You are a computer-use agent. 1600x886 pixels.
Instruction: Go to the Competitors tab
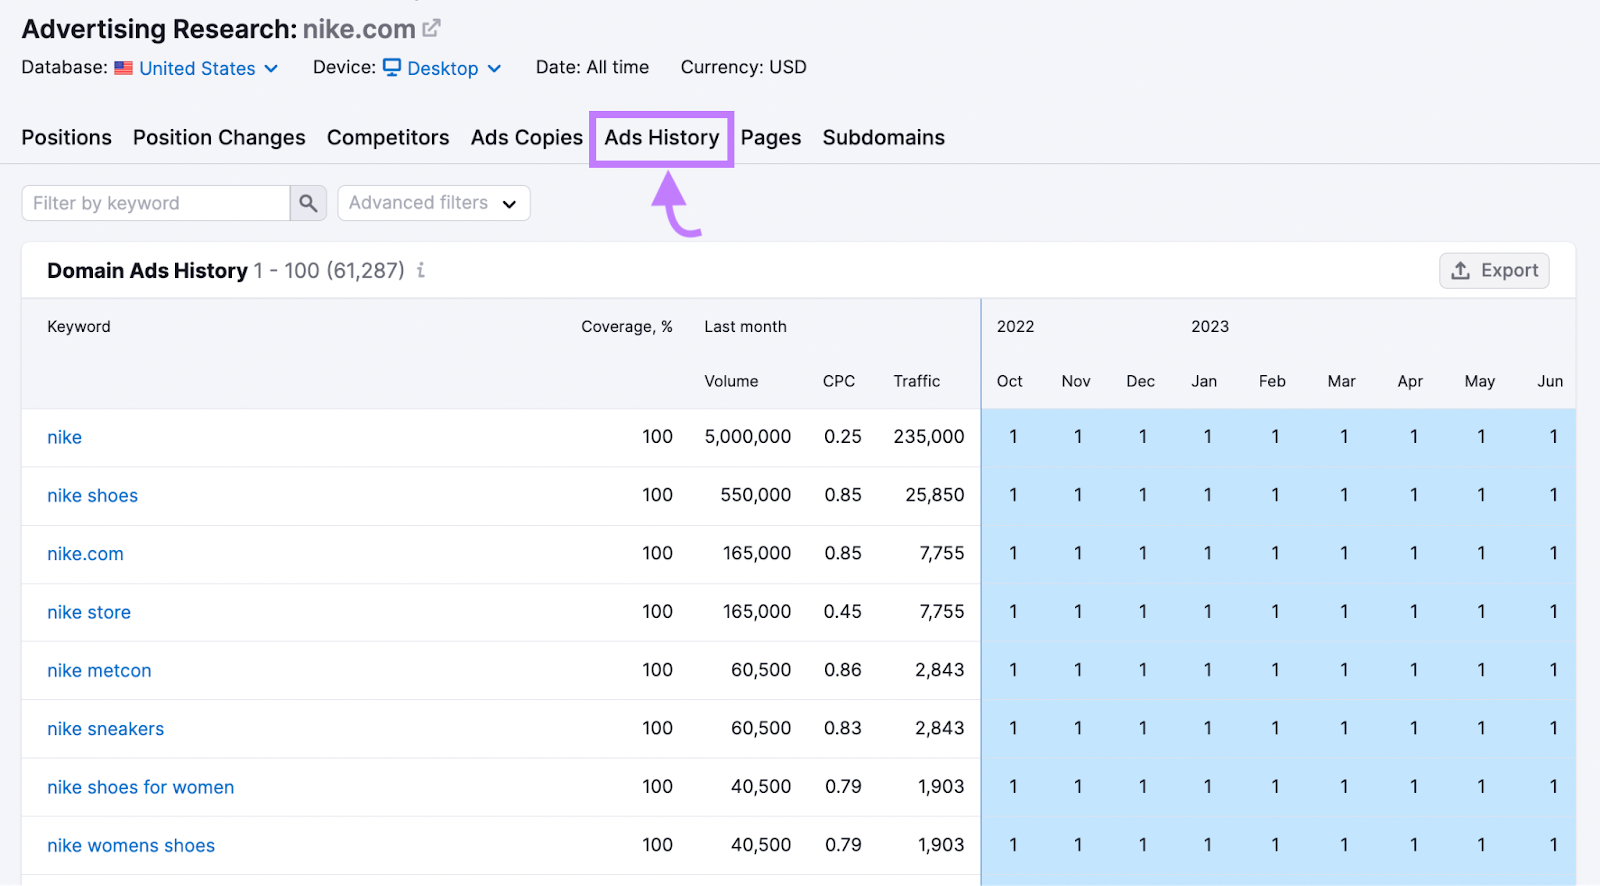pyautogui.click(x=388, y=138)
